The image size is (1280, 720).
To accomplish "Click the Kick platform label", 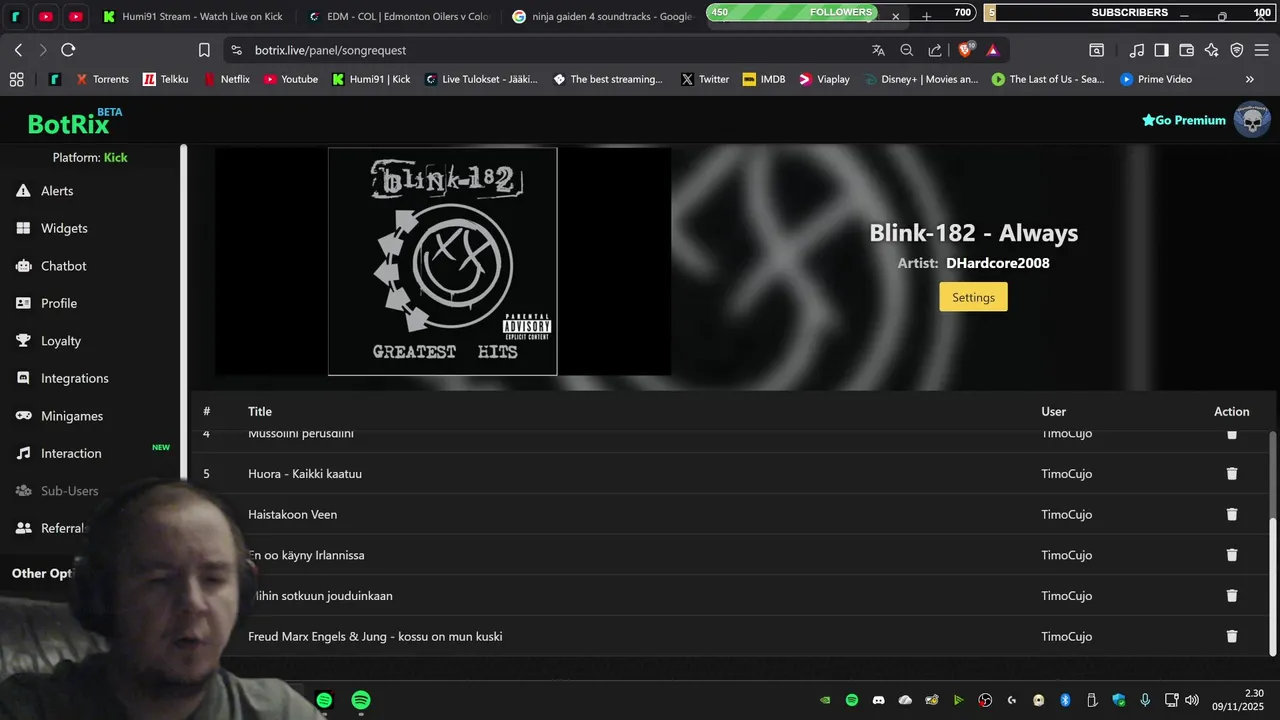I will click(x=116, y=157).
